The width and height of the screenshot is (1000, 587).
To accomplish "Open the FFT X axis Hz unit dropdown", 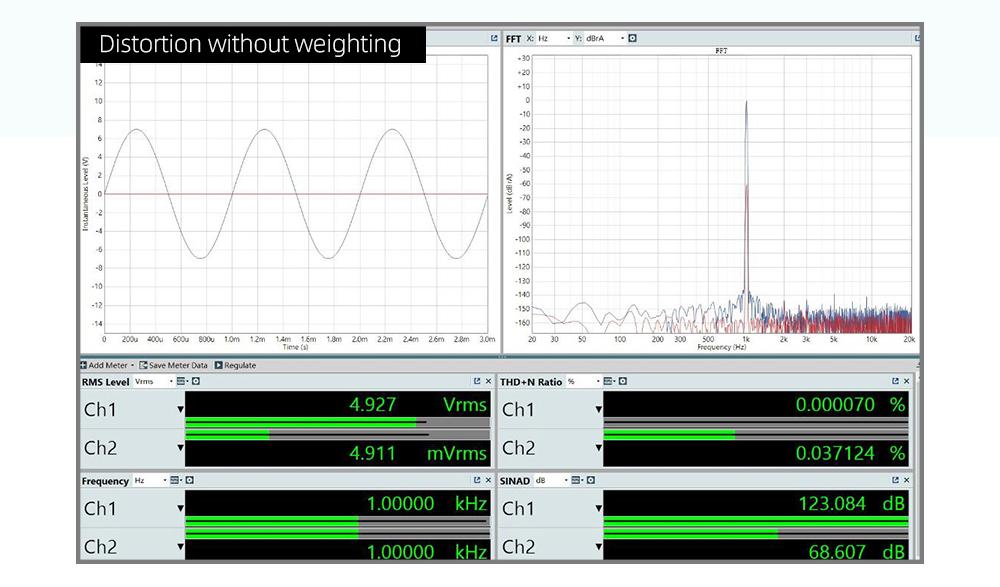I will tap(554, 38).
